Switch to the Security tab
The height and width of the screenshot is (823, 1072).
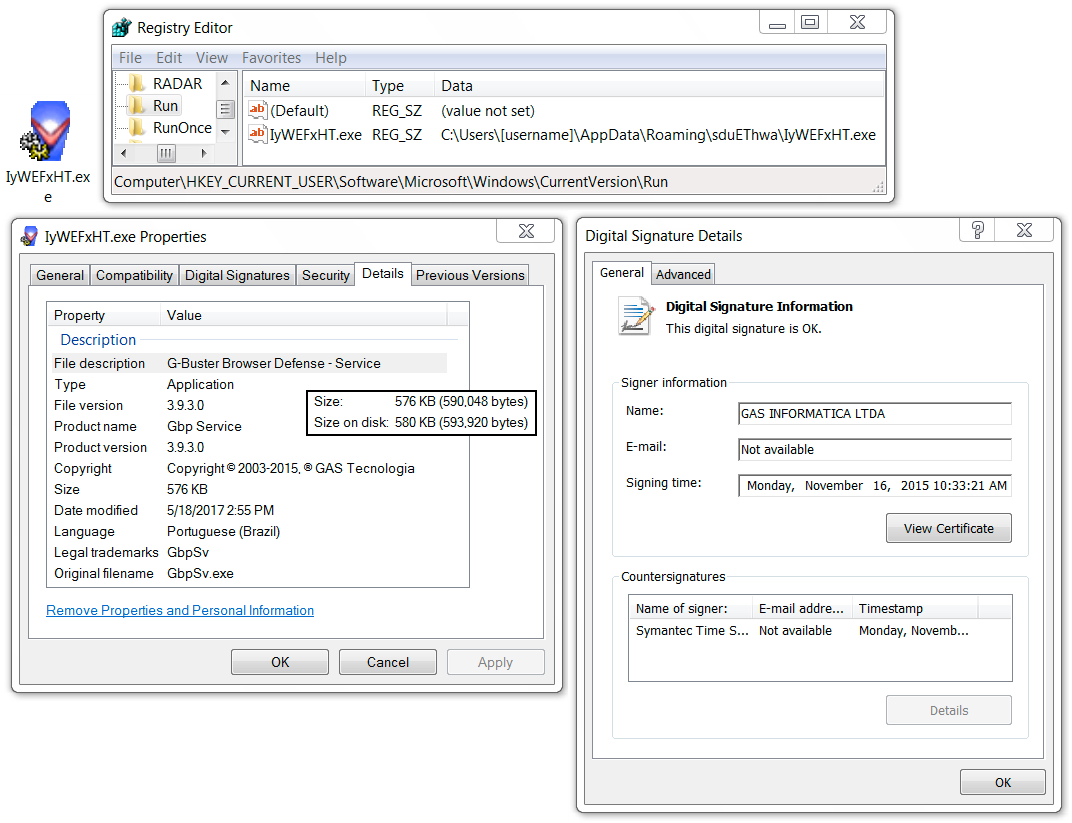[x=325, y=275]
